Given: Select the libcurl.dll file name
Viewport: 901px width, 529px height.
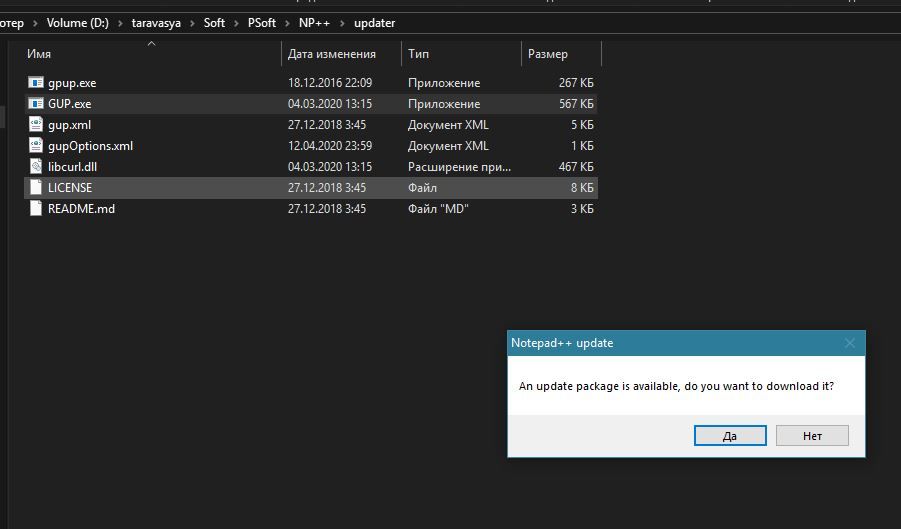Looking at the screenshot, I should [72, 167].
